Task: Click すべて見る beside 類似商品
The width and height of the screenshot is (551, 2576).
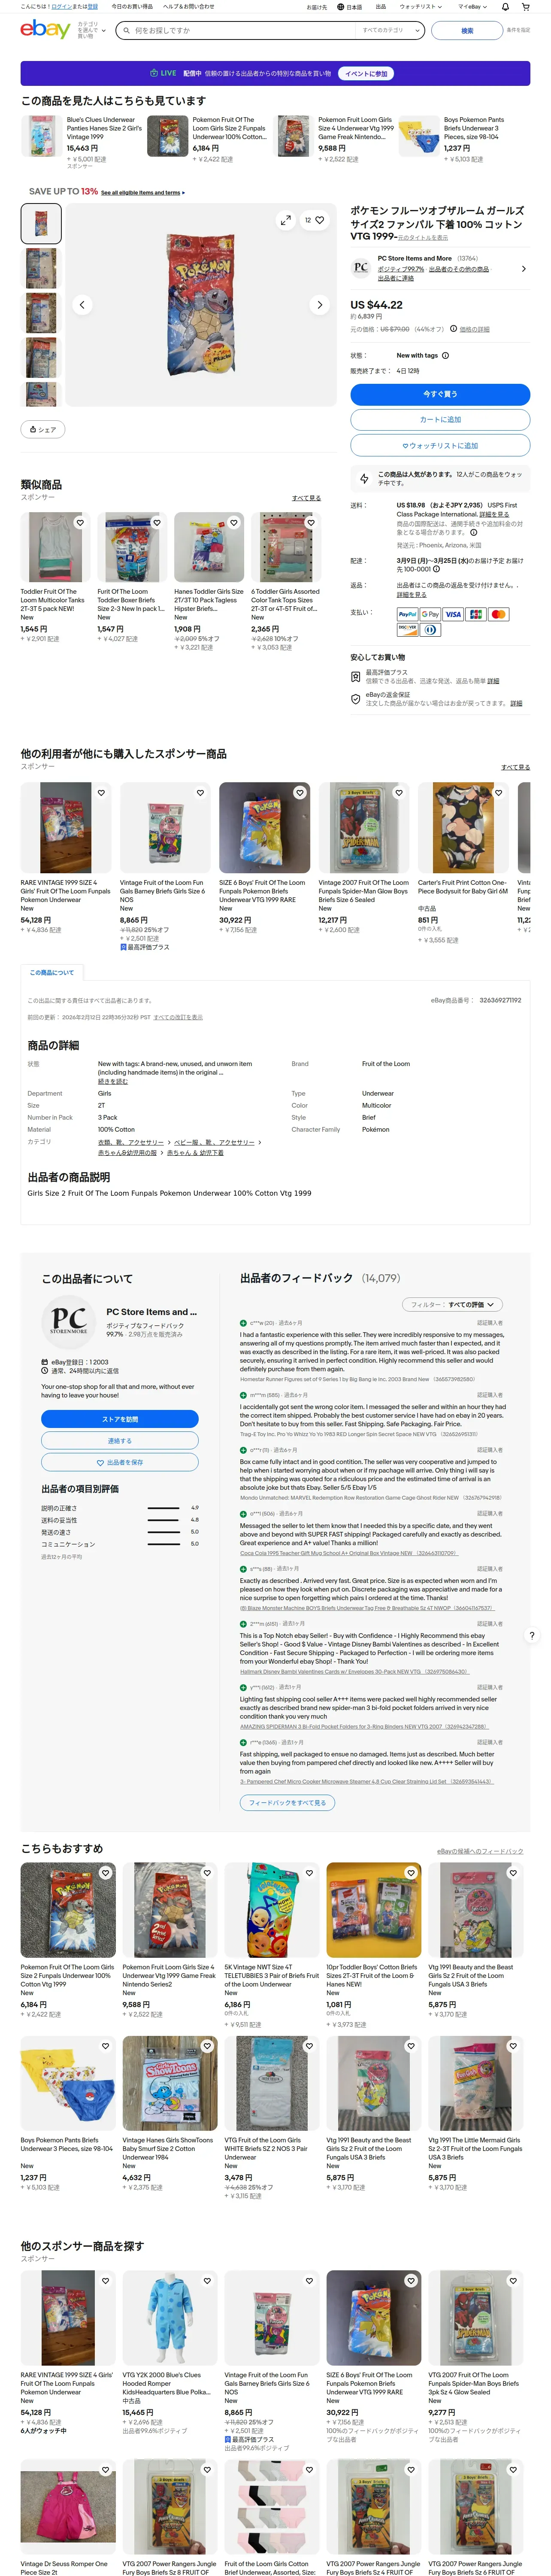Action: (x=306, y=497)
